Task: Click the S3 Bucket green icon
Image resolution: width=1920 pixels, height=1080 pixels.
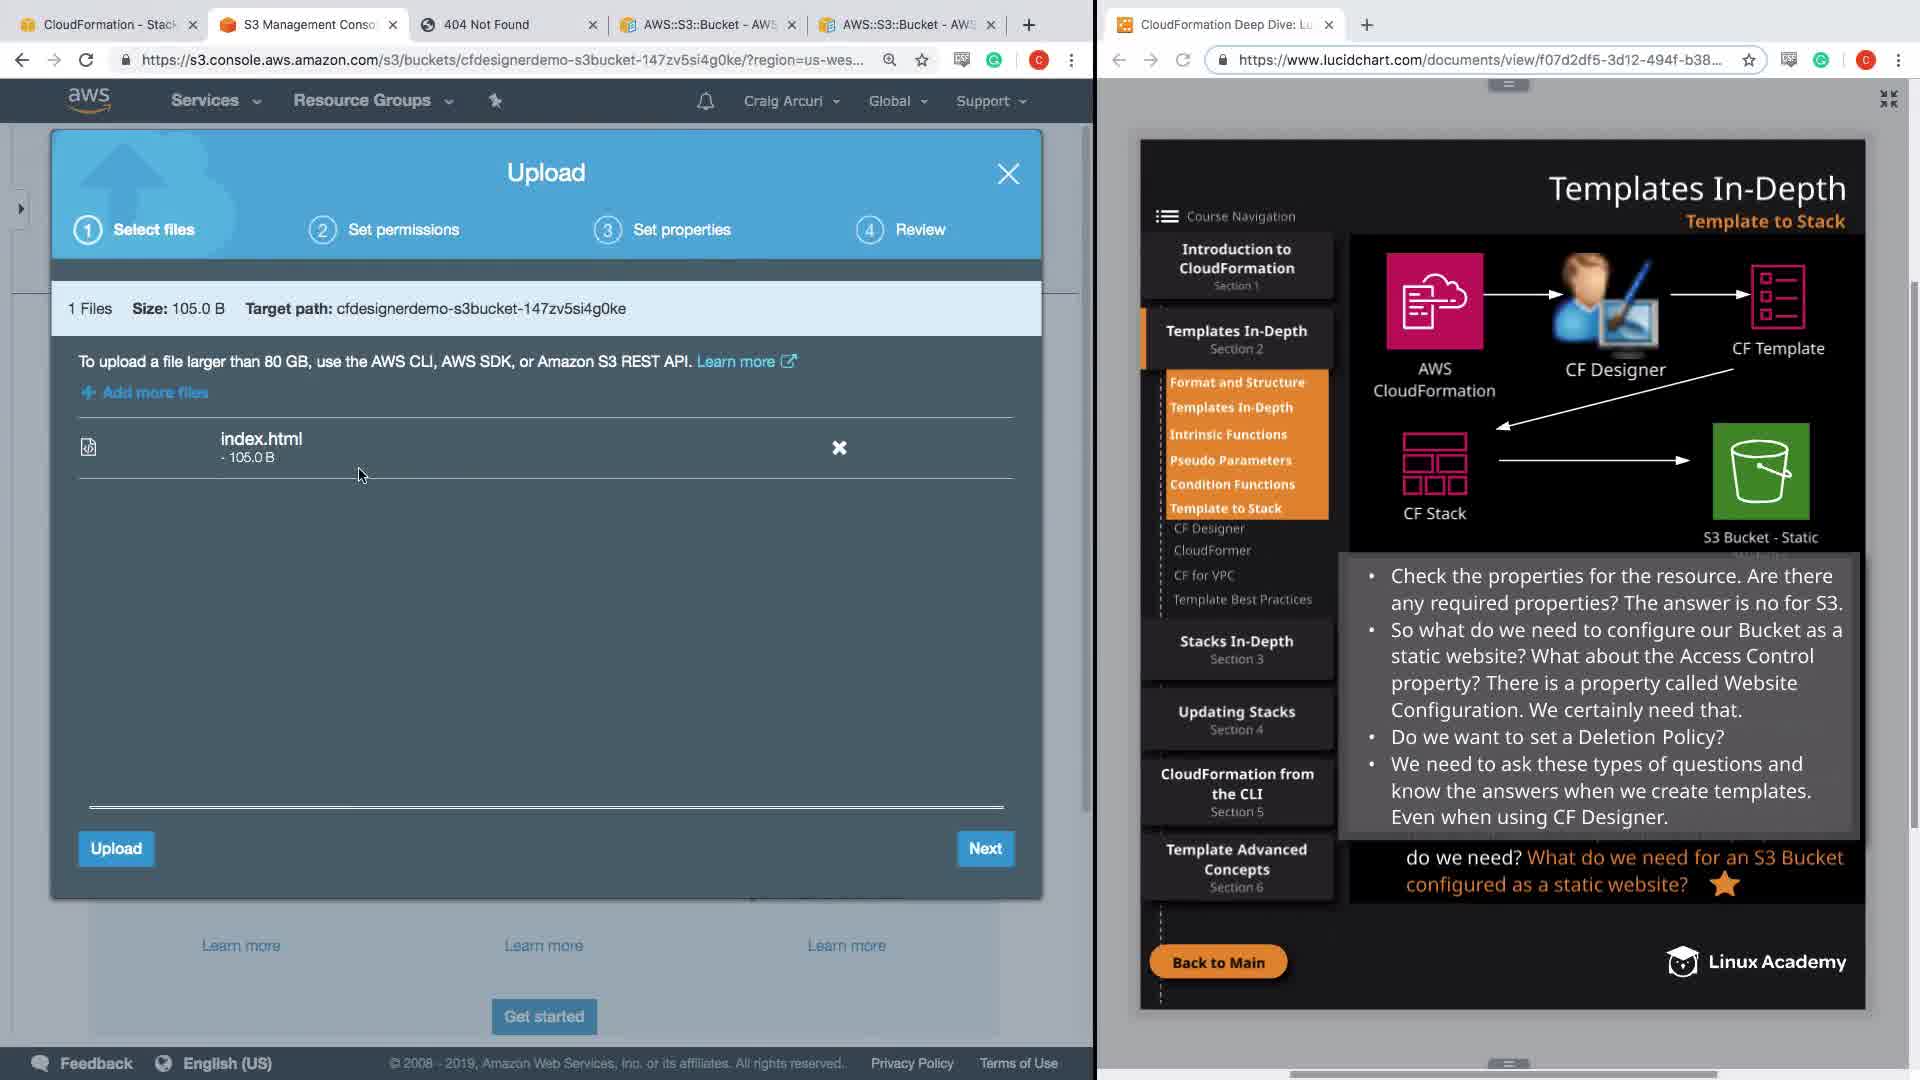Action: tap(1760, 471)
